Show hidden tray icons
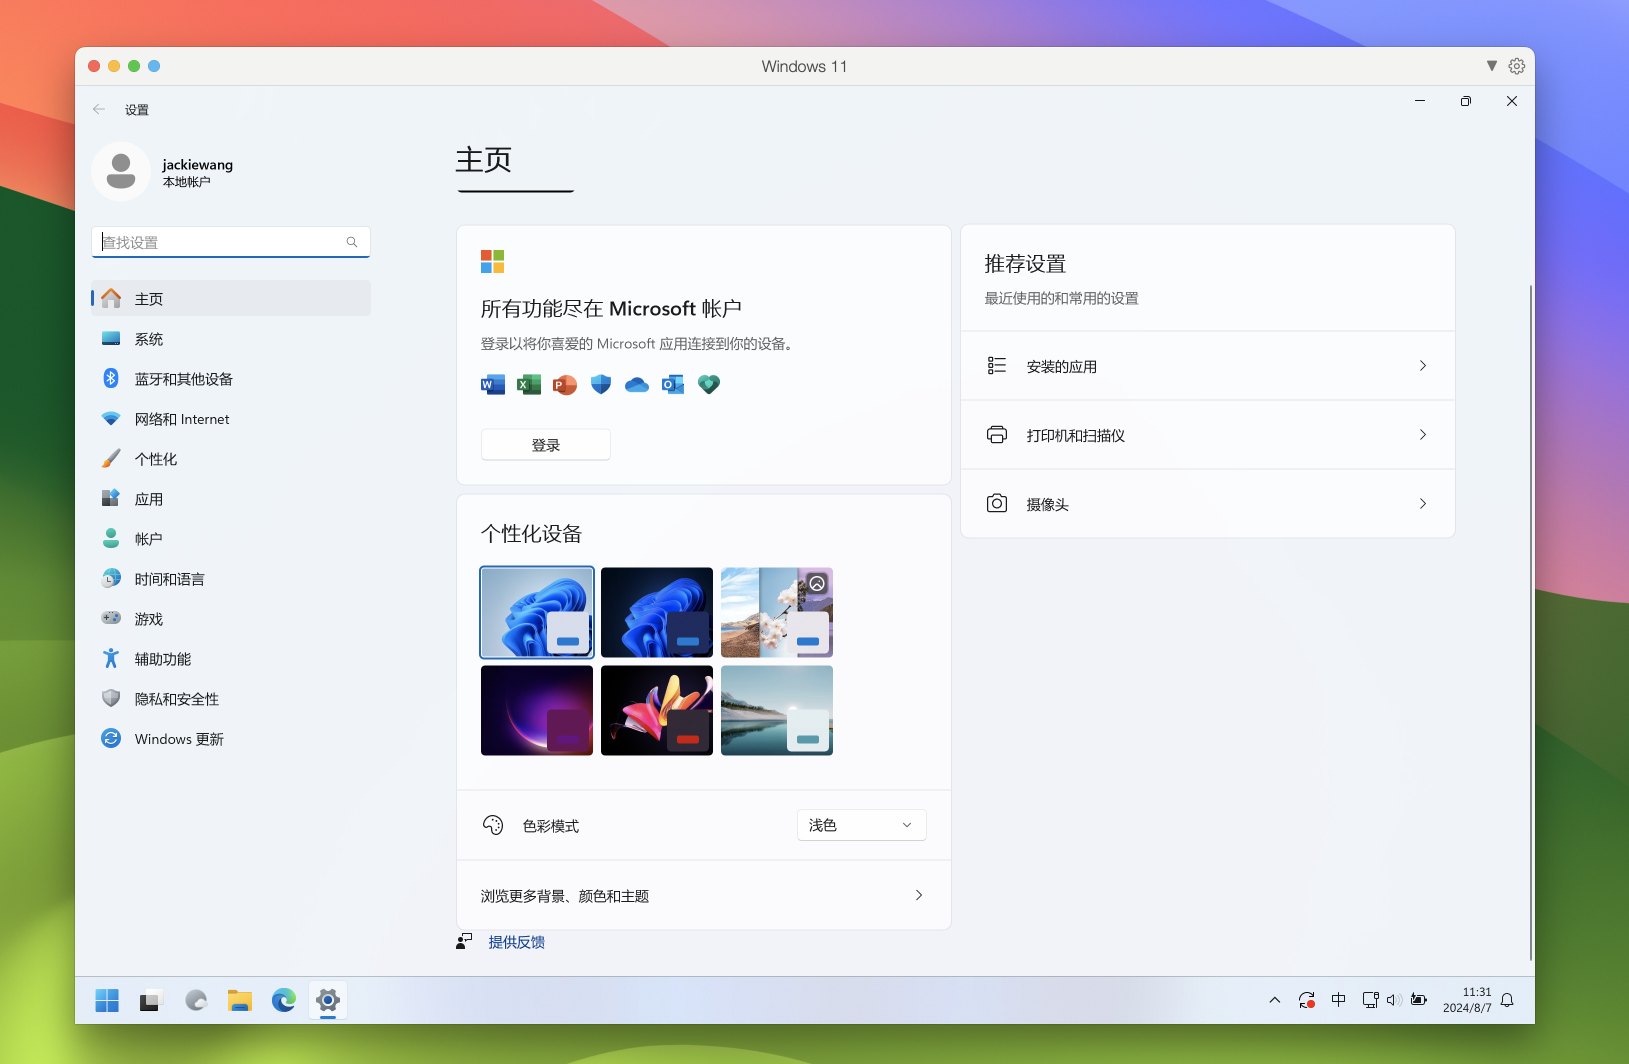 pyautogui.click(x=1275, y=1000)
